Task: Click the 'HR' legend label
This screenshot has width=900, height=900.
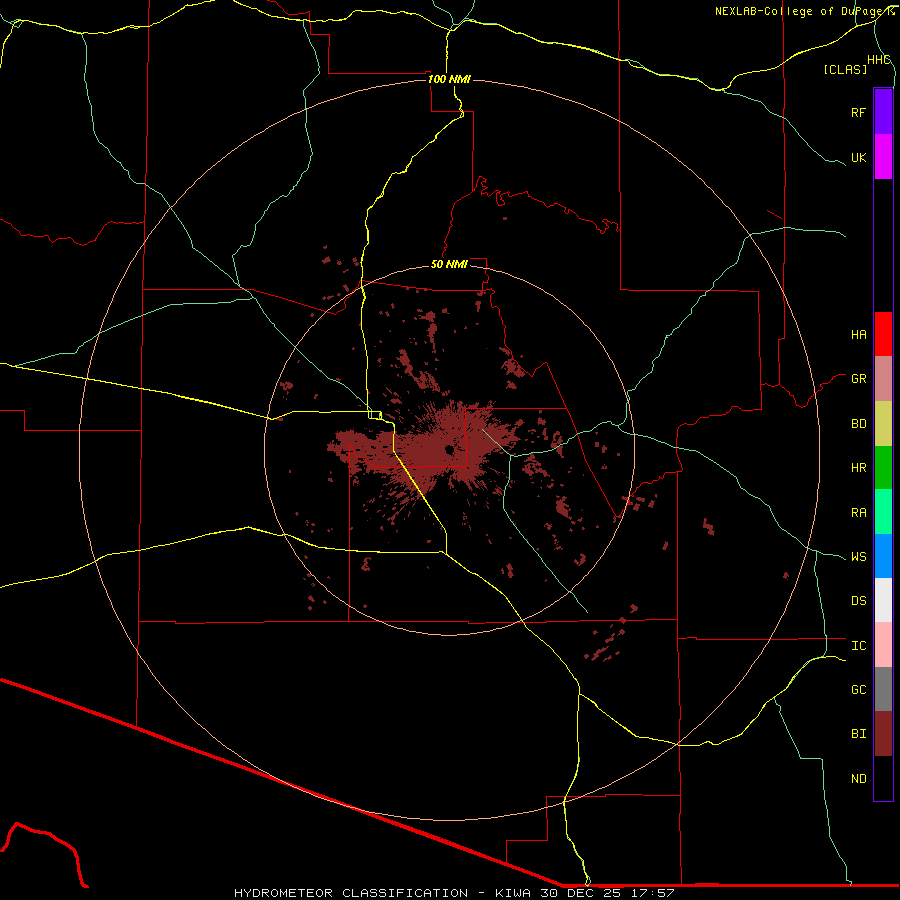Action: pyautogui.click(x=859, y=468)
